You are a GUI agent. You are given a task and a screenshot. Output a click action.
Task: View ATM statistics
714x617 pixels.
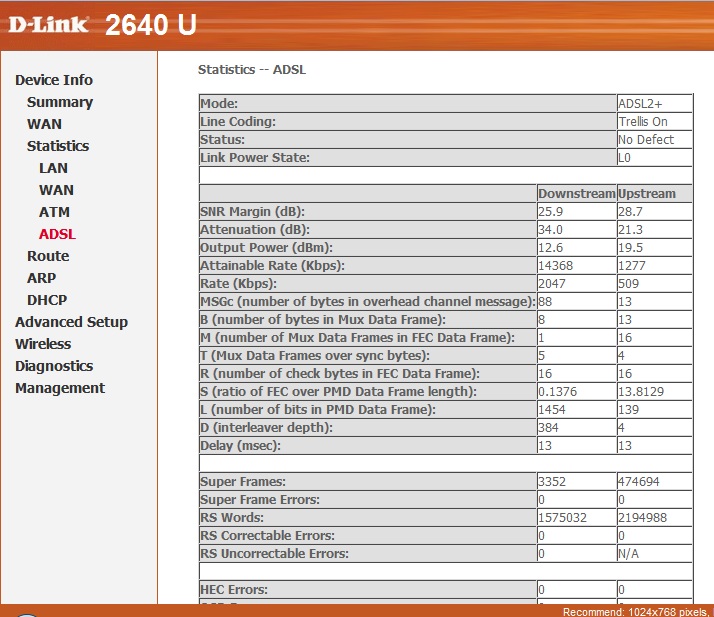(x=54, y=212)
